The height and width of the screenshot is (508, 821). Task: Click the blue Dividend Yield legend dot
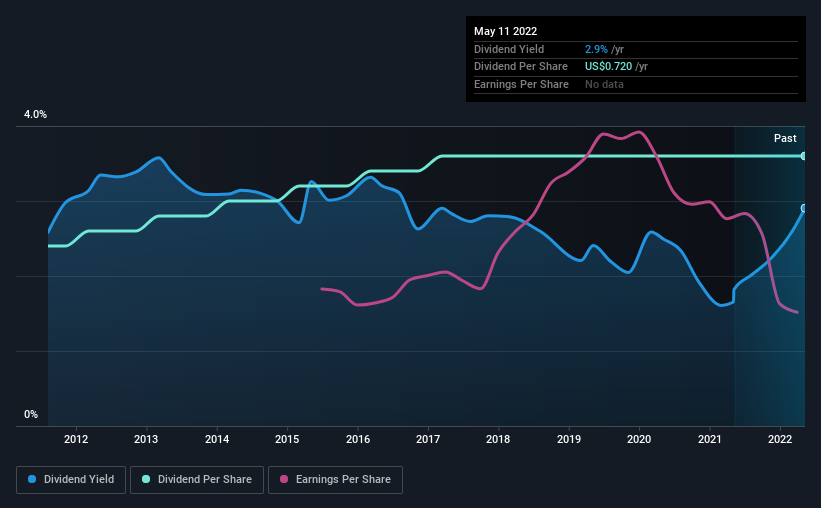pos(32,479)
